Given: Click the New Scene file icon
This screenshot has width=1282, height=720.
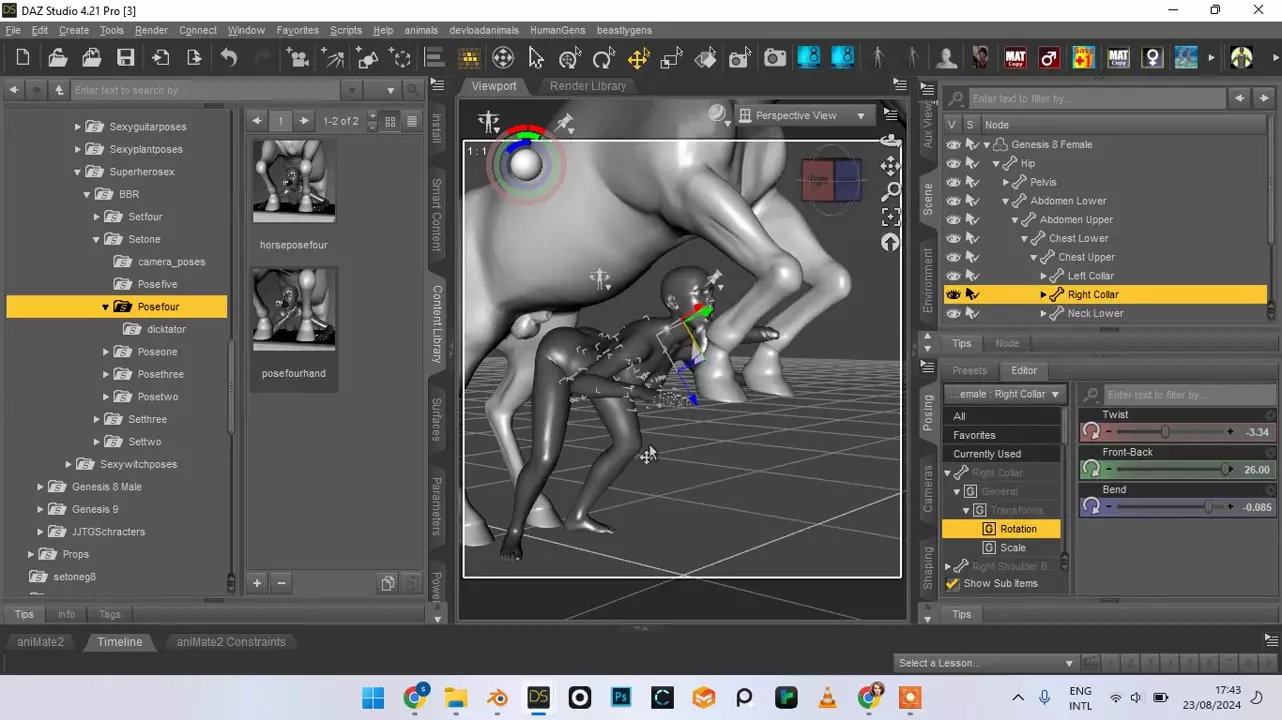Looking at the screenshot, I should [x=23, y=58].
